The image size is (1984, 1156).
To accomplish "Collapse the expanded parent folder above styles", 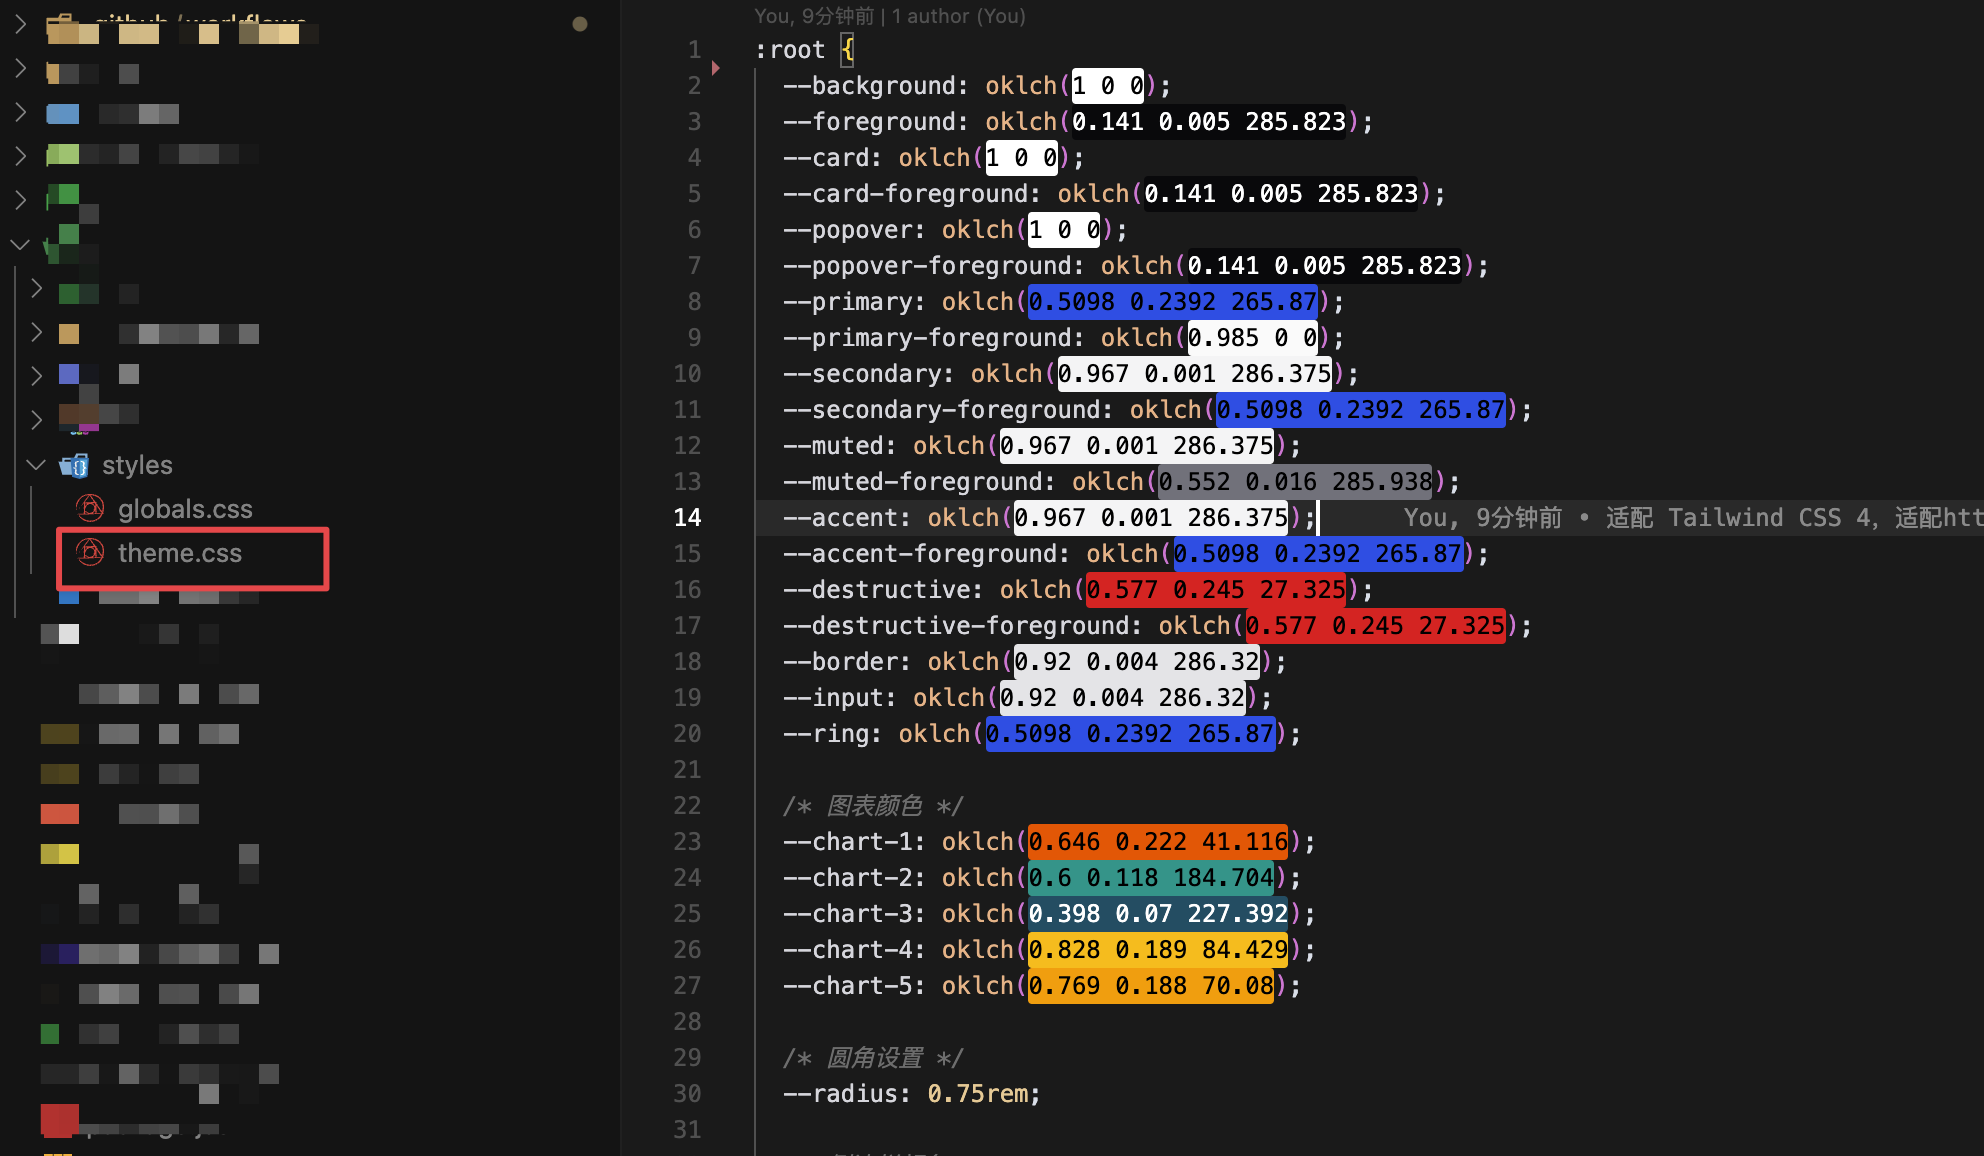I will tap(20, 244).
